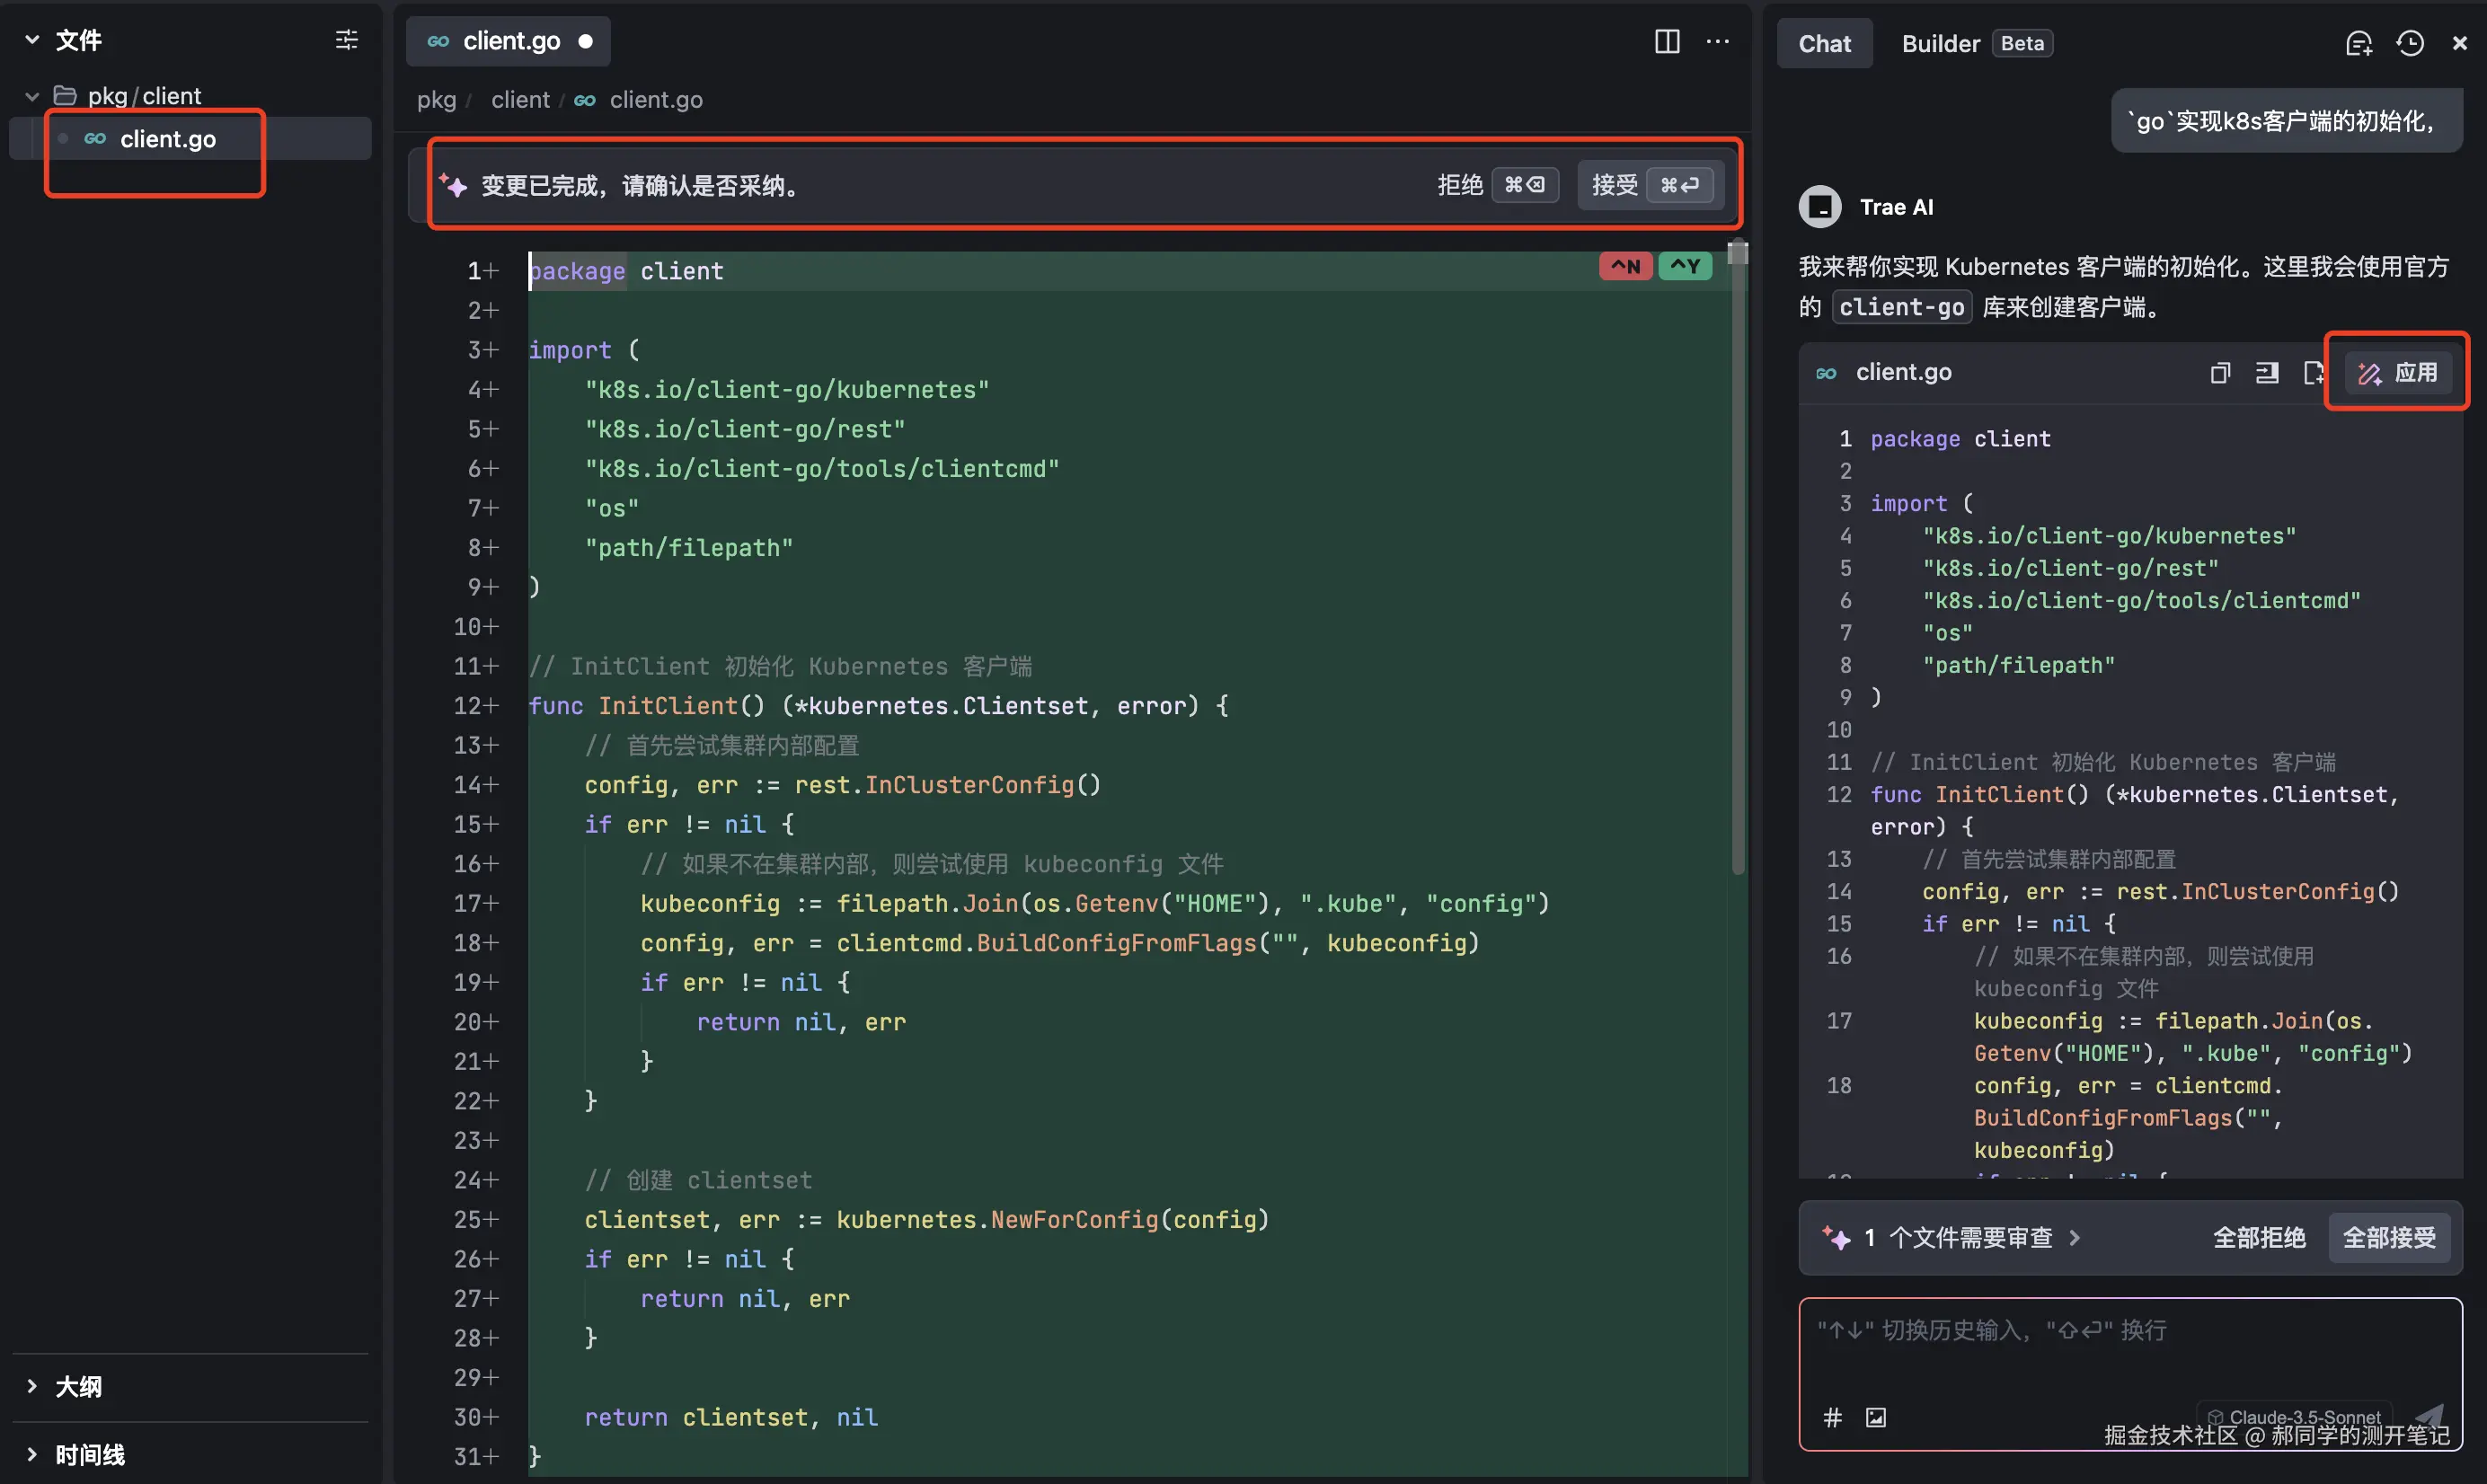The image size is (2487, 1484).
Task: Click the # context reference icon
Action: 1832,1416
